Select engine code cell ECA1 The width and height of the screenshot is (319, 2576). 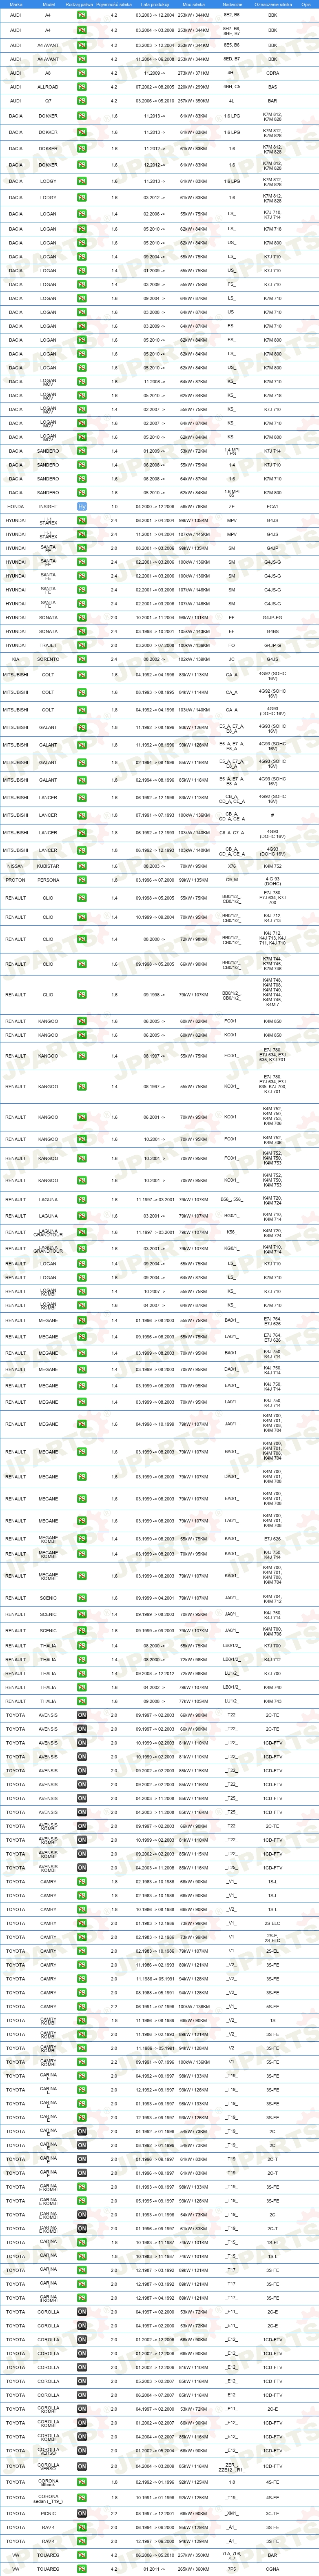point(273,506)
